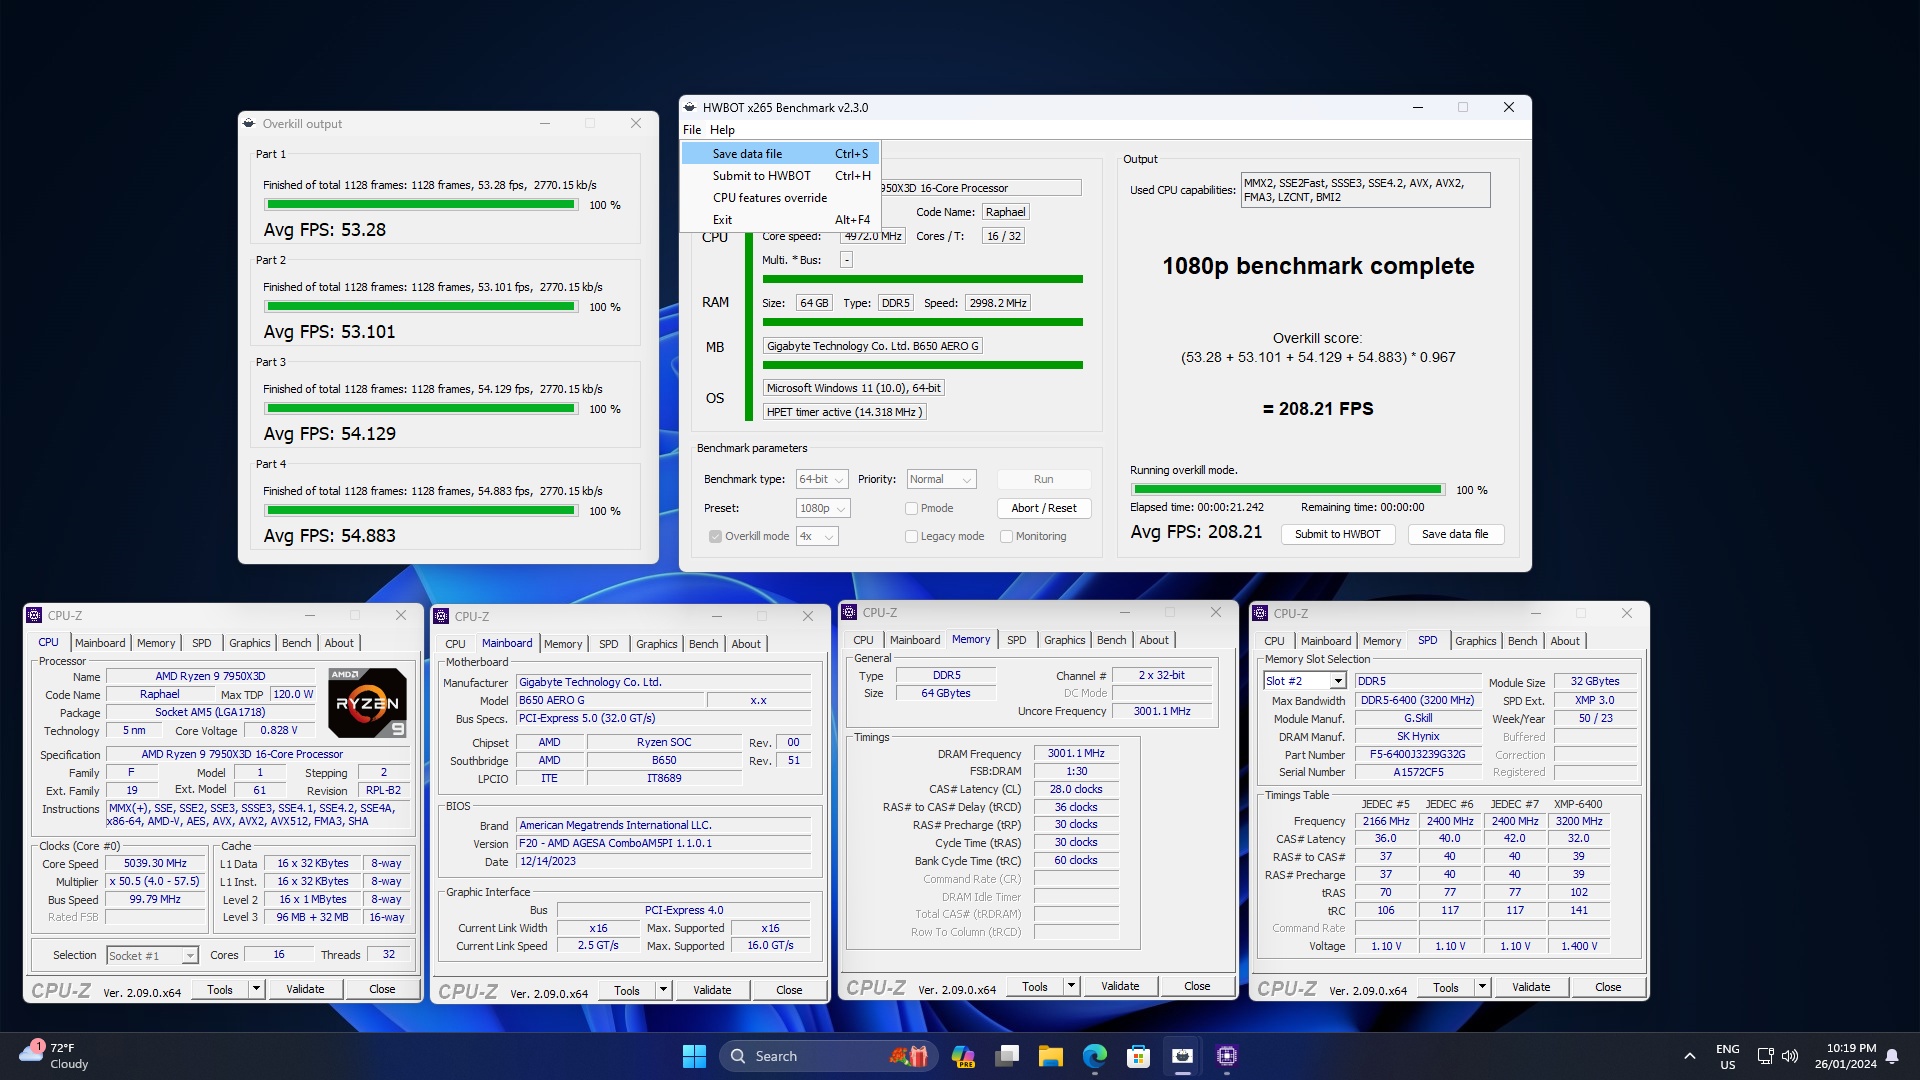Open the Overkill 4x multiplier dropdown
1920x1080 pixels.
[817, 537]
